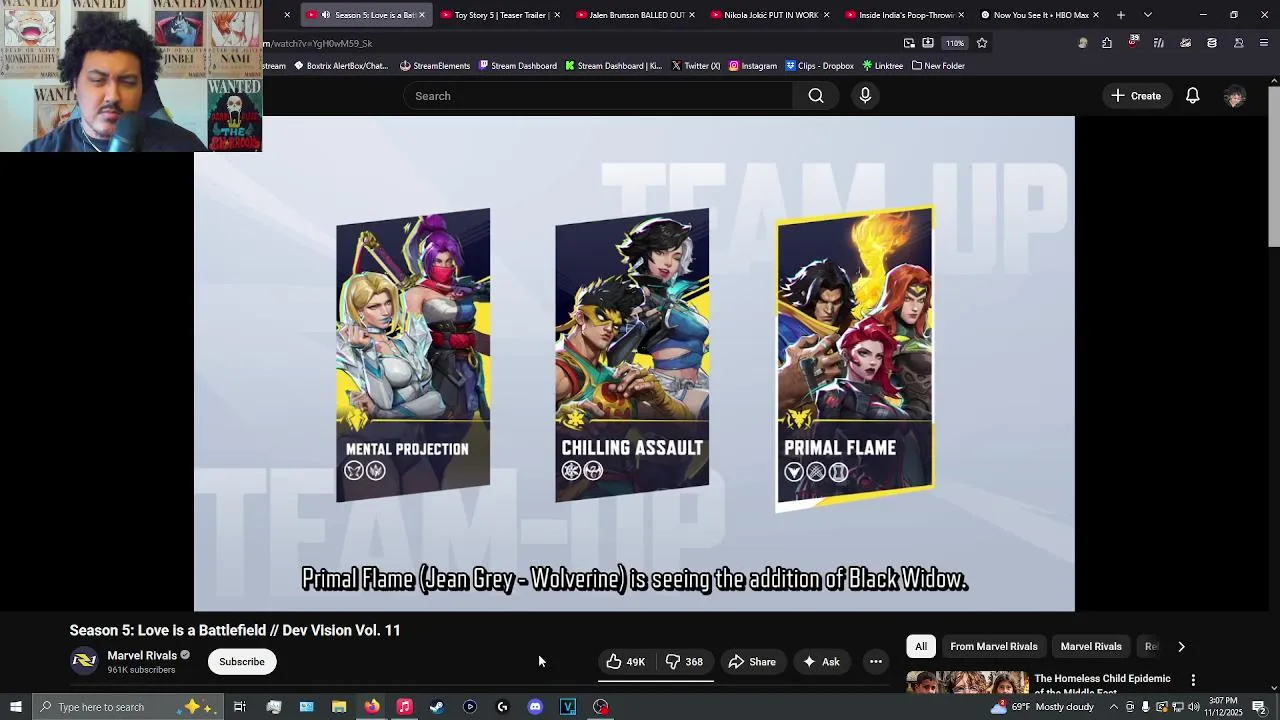
Task: Click the YouTube search magnifier button
Action: (x=816, y=96)
